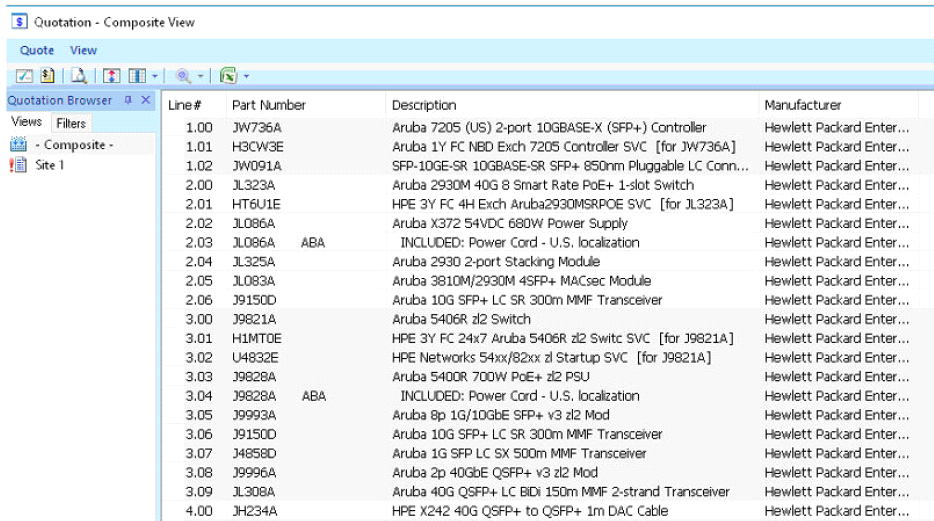
Task: Click the Composite view icon
Action: click(x=18, y=145)
